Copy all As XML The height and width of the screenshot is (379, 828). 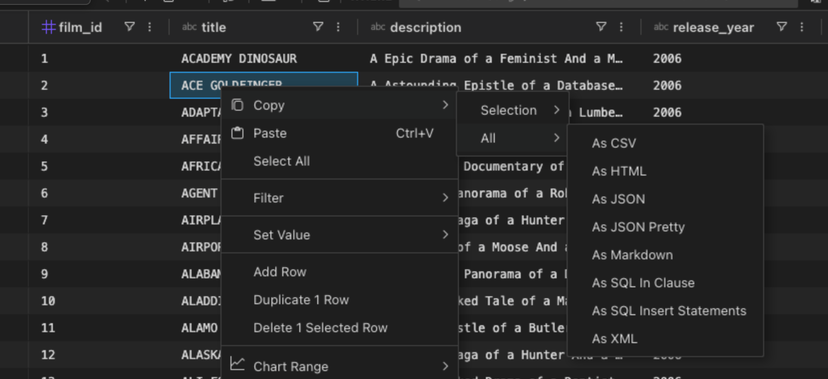[x=665, y=339]
